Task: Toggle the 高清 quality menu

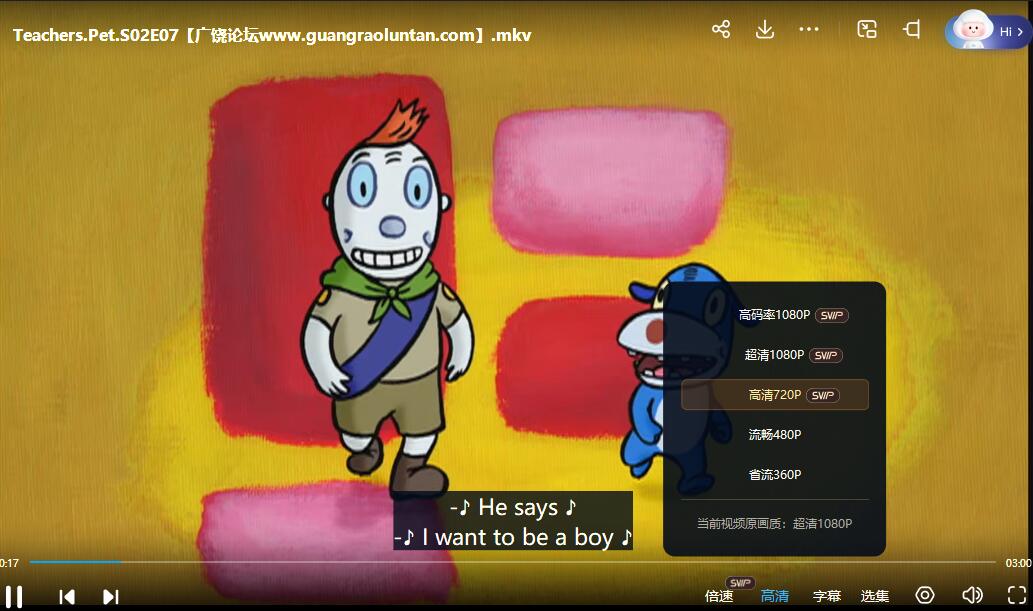Action: pos(775,596)
